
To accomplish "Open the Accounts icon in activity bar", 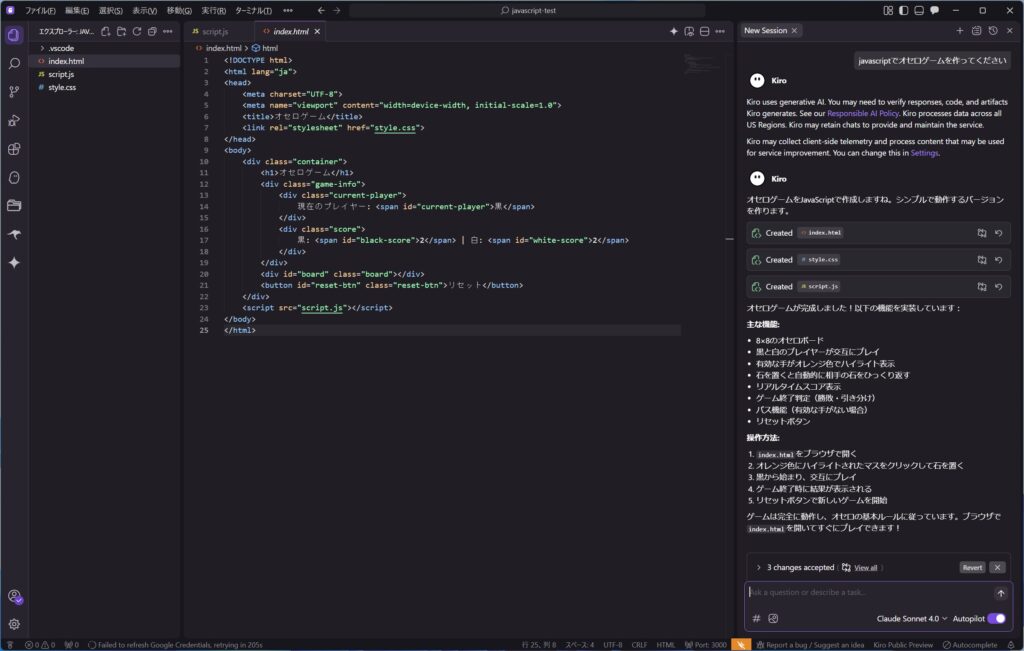I will [14, 596].
